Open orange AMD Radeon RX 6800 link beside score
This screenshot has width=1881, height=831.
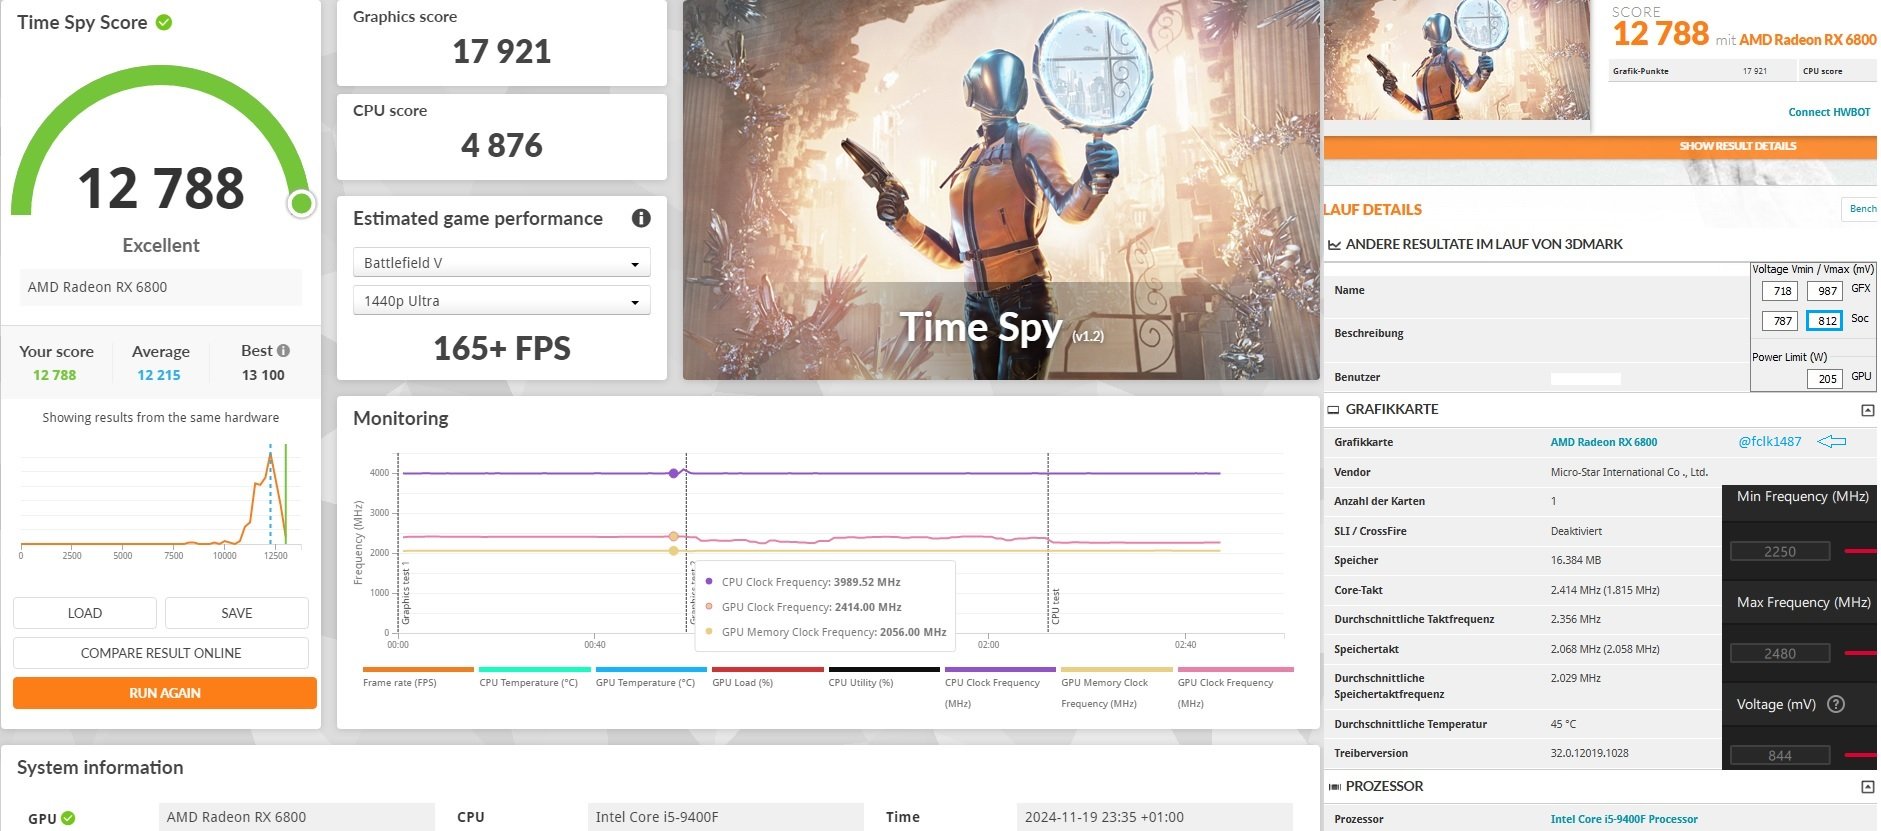[x=1807, y=40]
